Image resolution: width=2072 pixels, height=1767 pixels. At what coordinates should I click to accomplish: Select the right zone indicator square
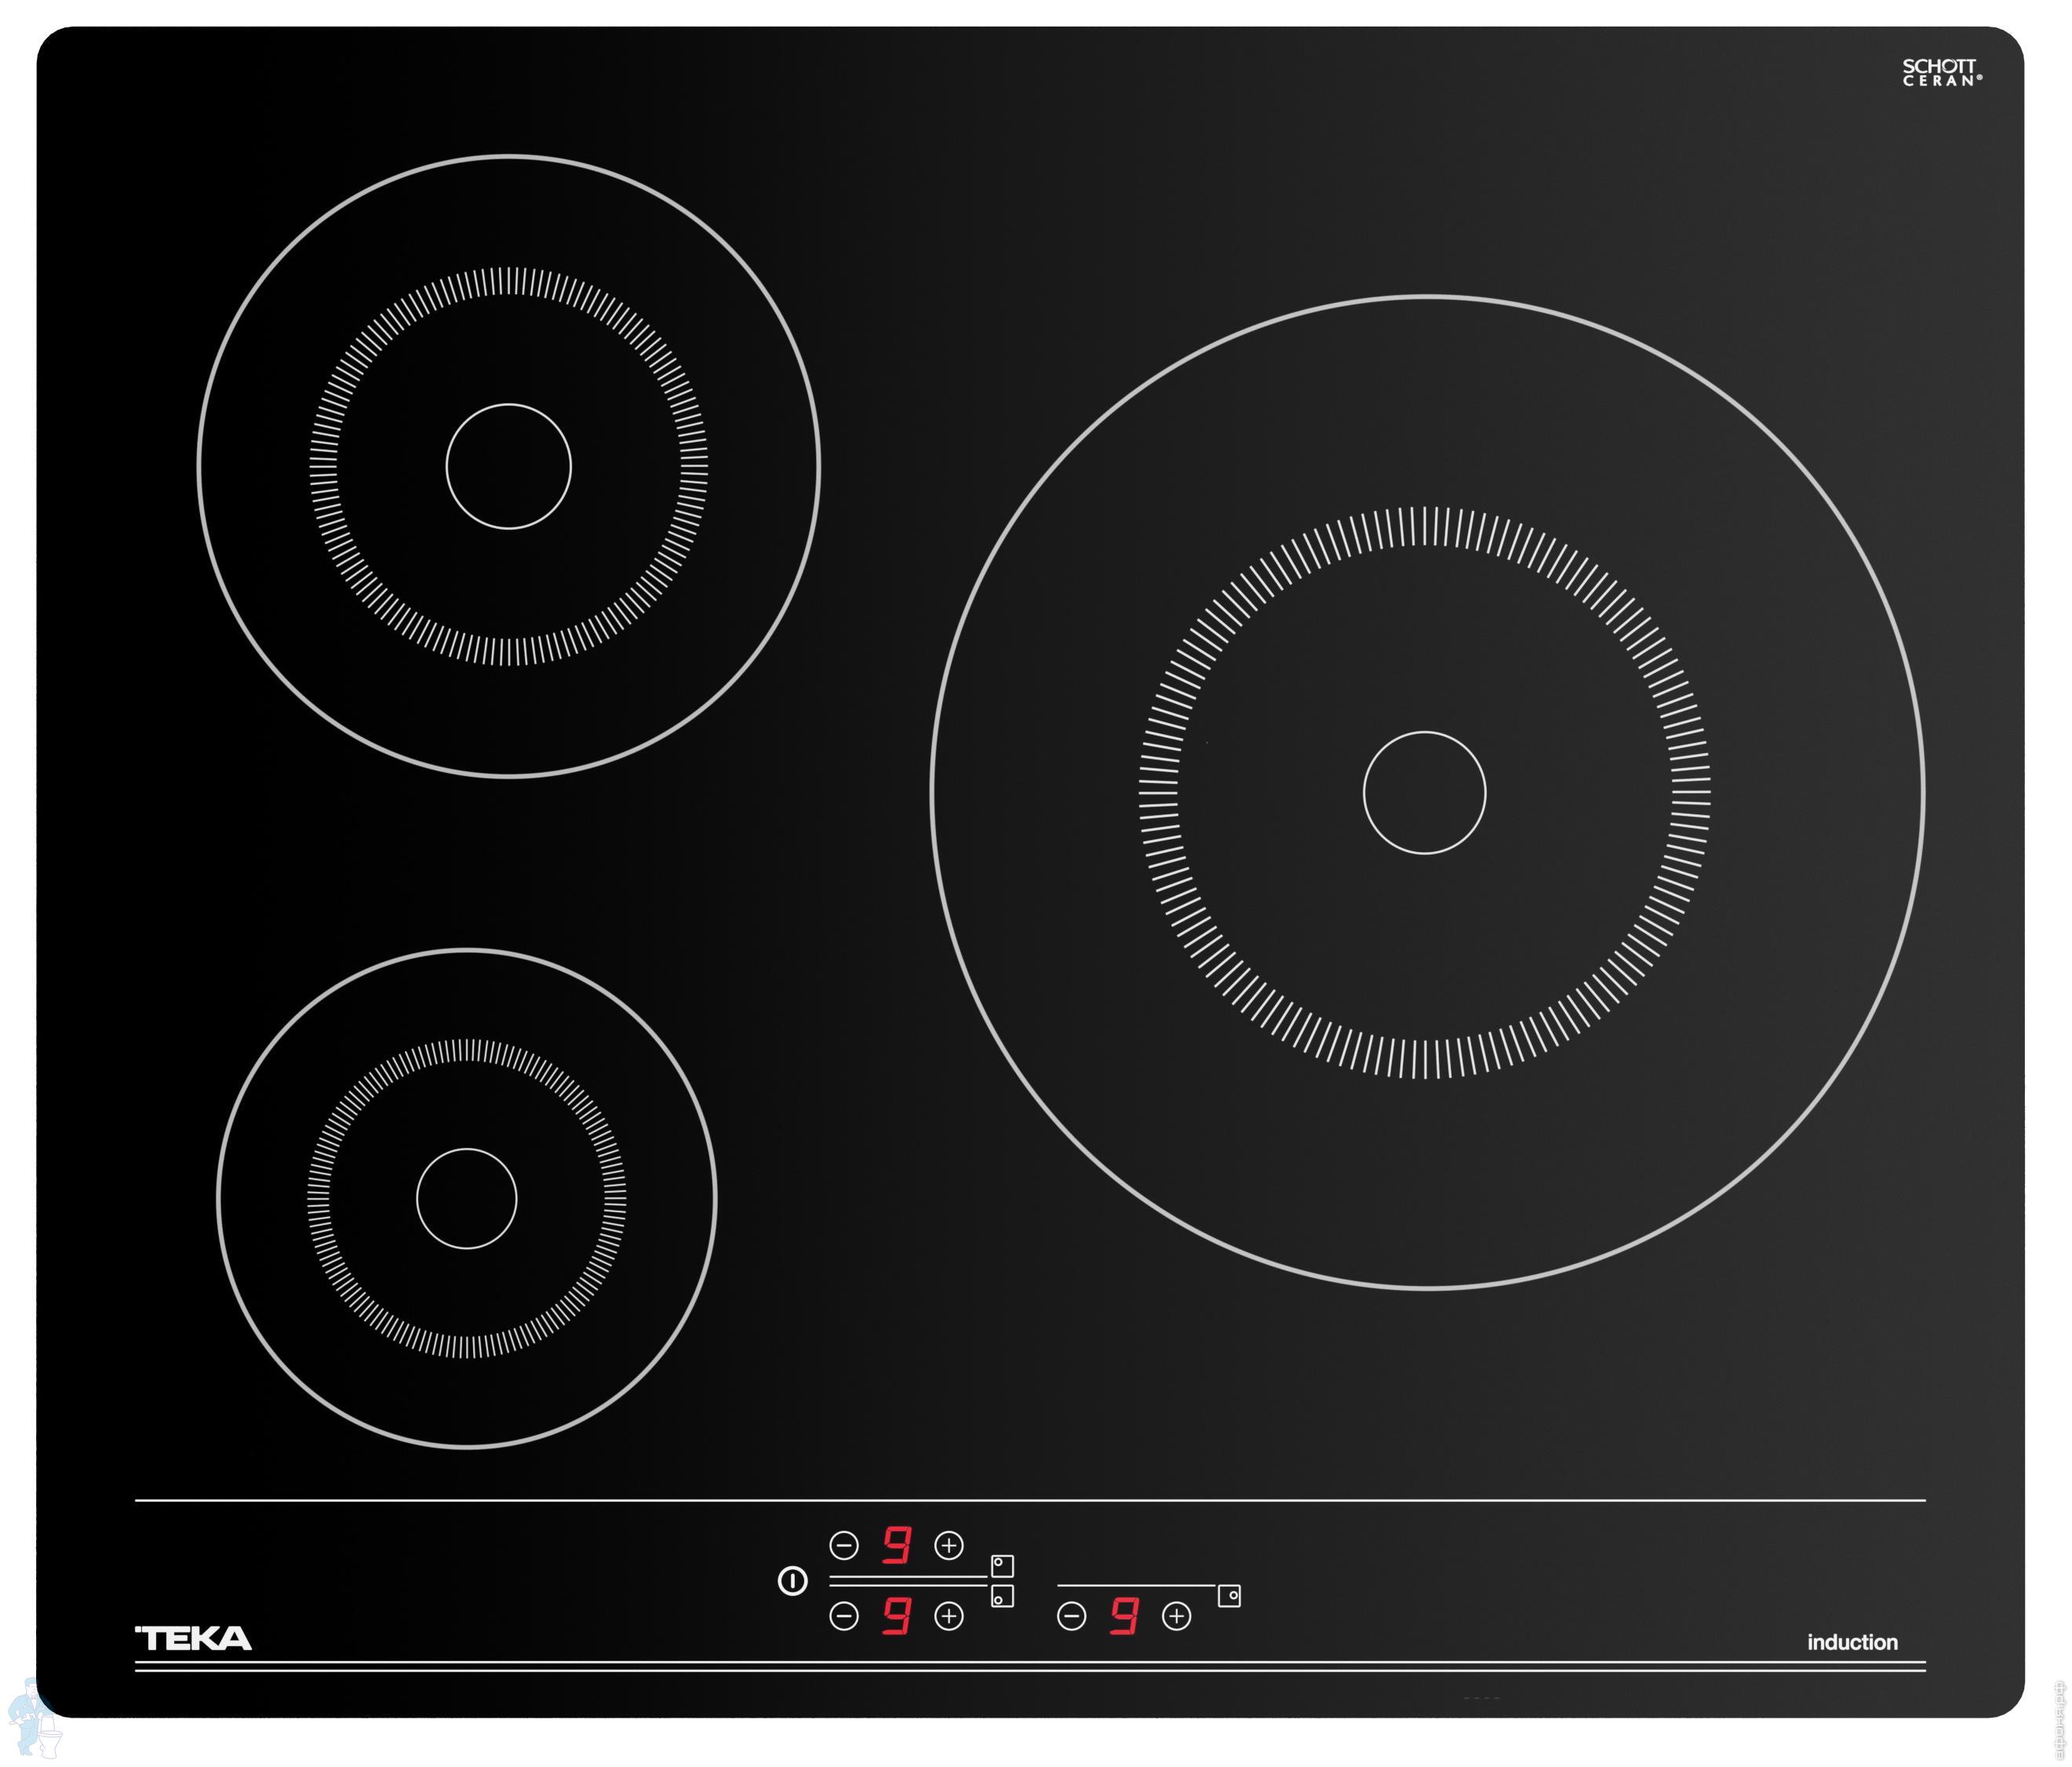1229,1596
